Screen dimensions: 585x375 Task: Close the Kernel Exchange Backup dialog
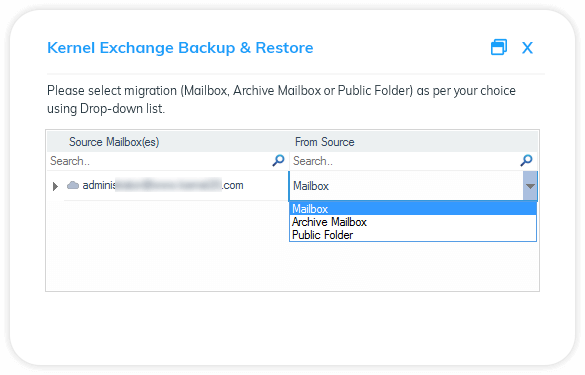527,48
